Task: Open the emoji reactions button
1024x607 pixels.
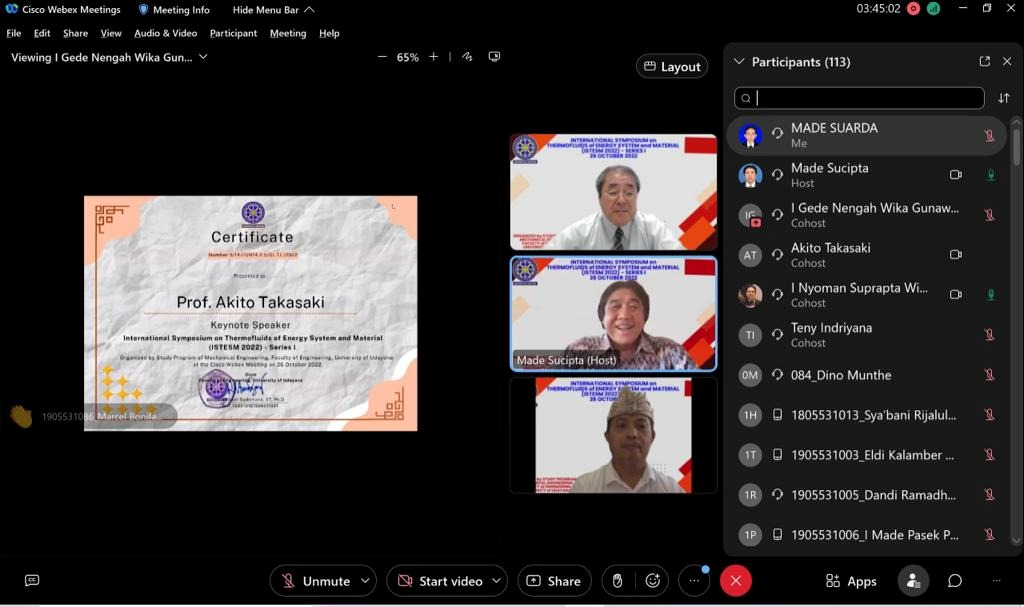Action: pyautogui.click(x=653, y=581)
